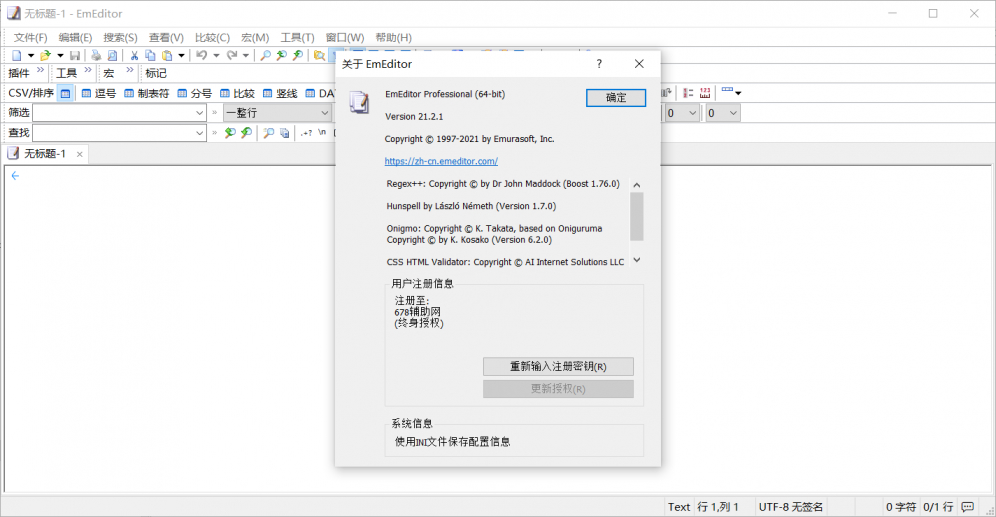The width and height of the screenshot is (996, 517).
Task: Click the UTF-8 无签名 encoding in status bar
Action: point(790,507)
